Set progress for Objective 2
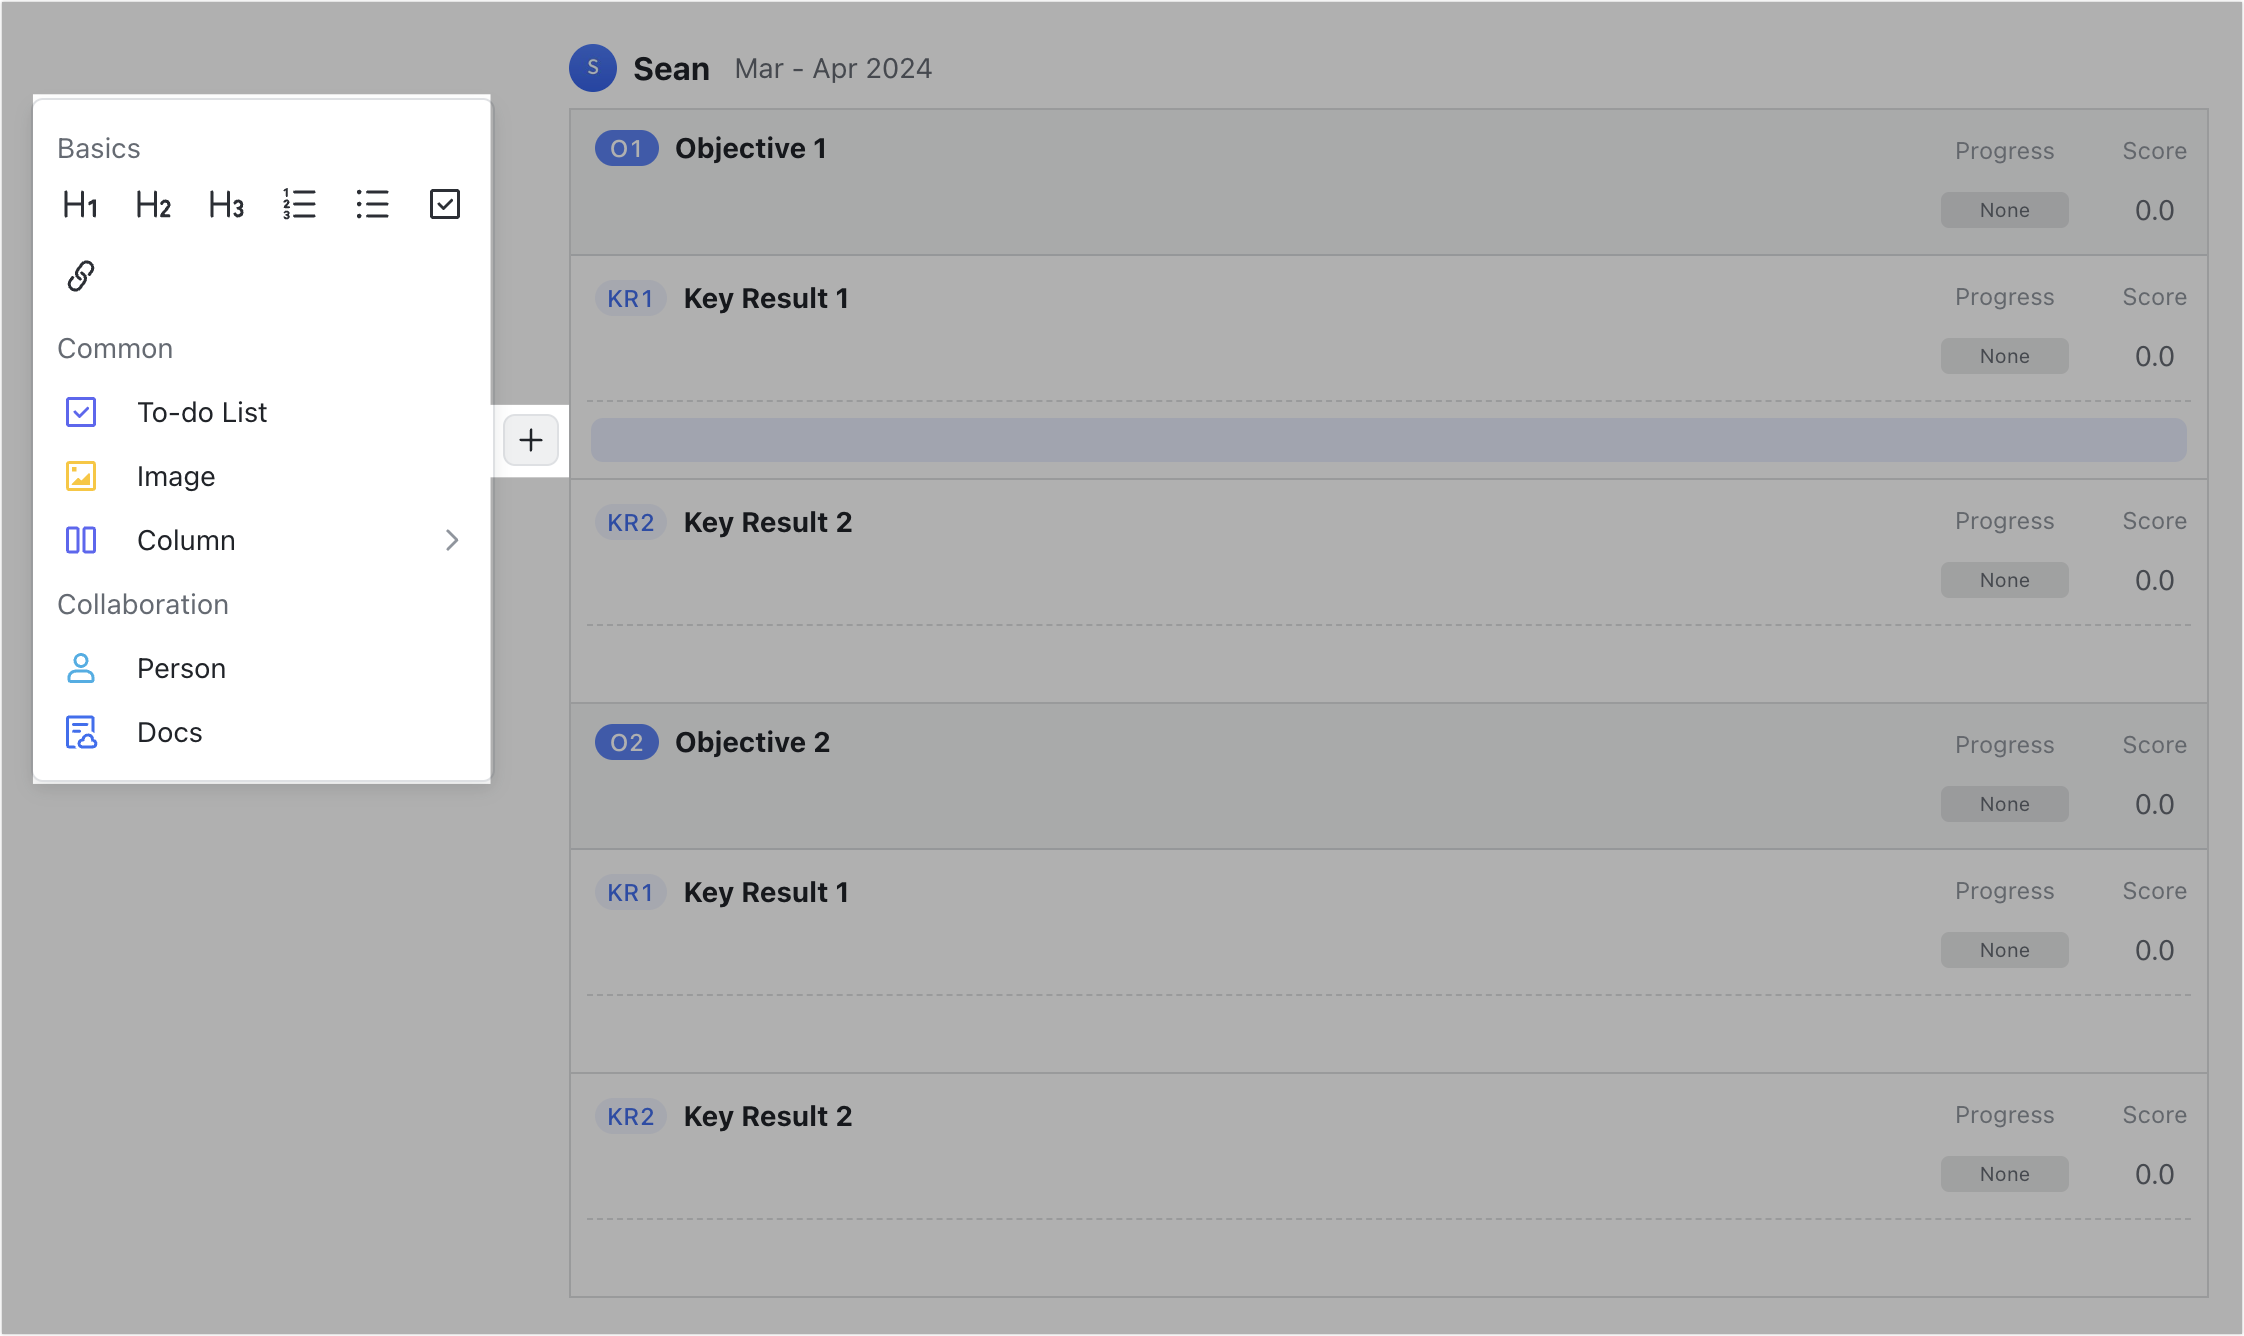Screen dimensions: 2244x1336 [x=2004, y=803]
